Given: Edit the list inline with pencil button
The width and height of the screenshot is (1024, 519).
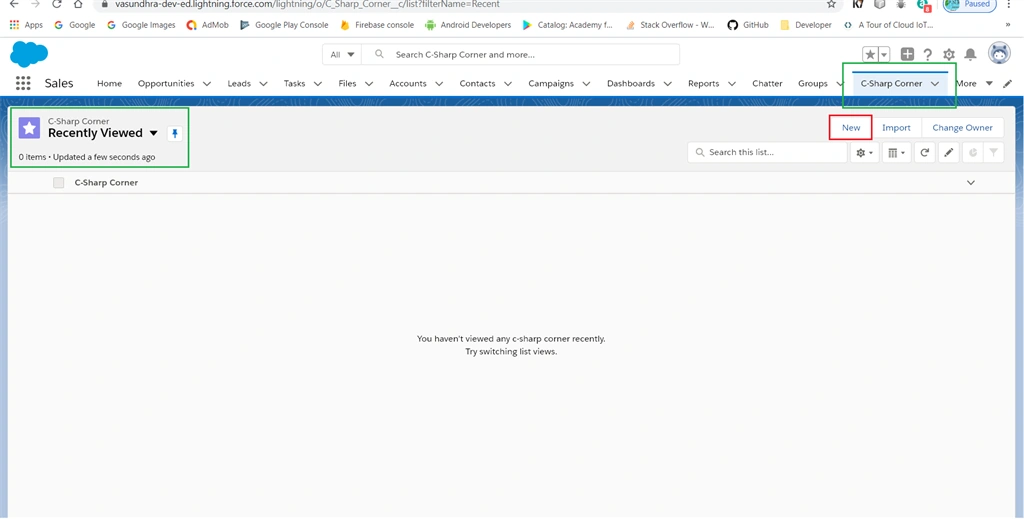Looking at the screenshot, I should pos(949,152).
